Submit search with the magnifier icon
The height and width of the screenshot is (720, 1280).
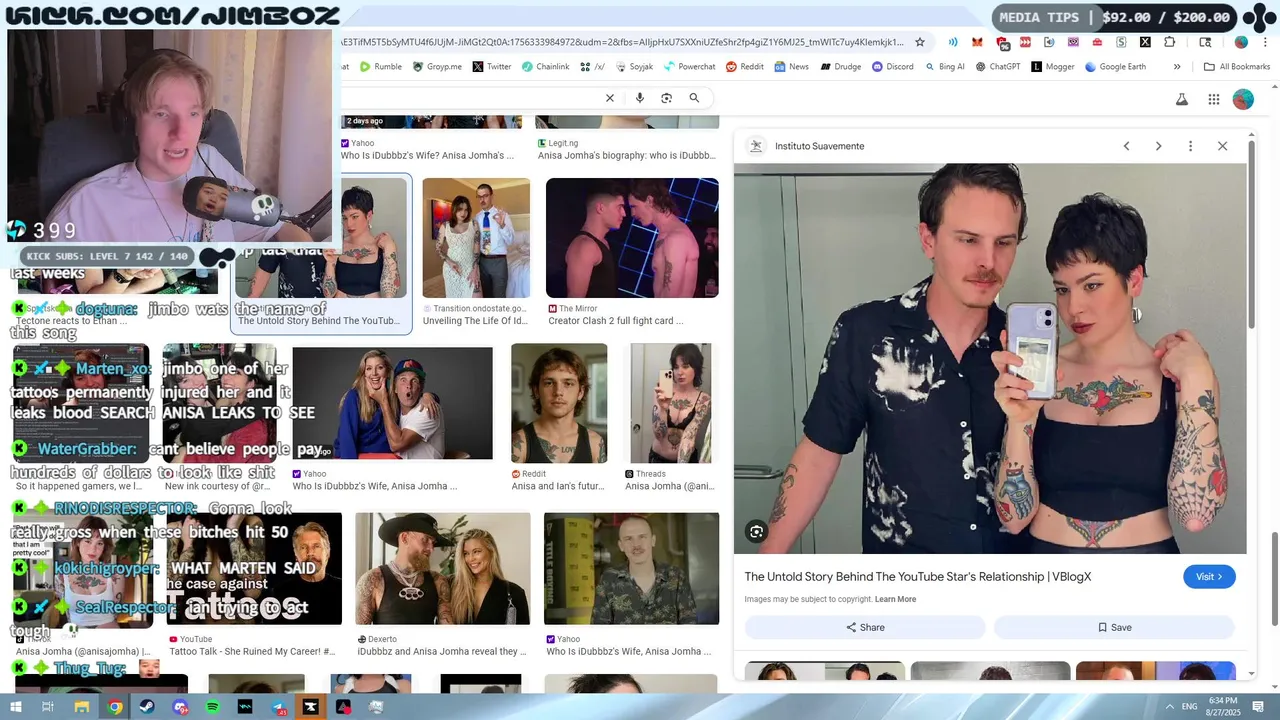point(694,98)
